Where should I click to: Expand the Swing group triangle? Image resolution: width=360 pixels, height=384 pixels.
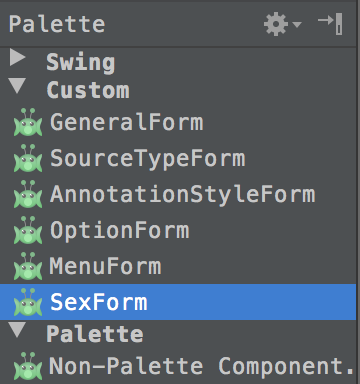[18, 57]
